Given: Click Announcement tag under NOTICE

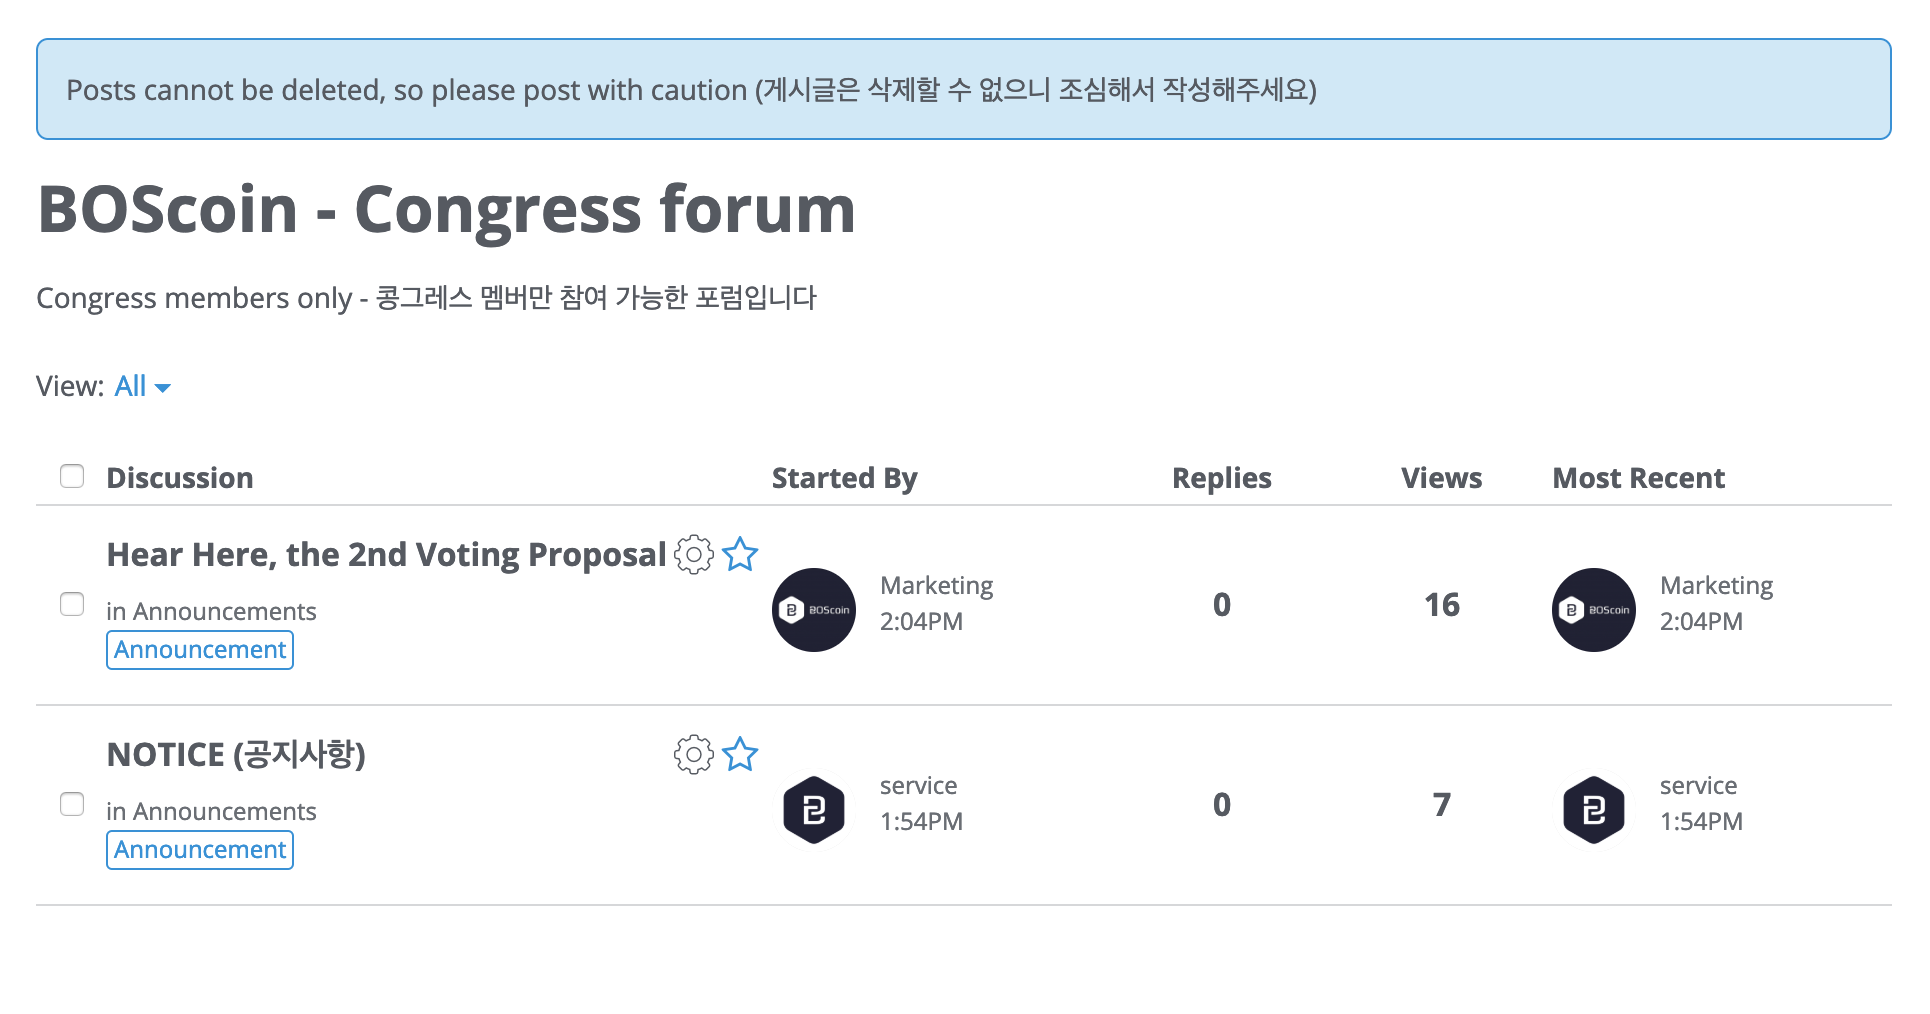Looking at the screenshot, I should tap(200, 850).
